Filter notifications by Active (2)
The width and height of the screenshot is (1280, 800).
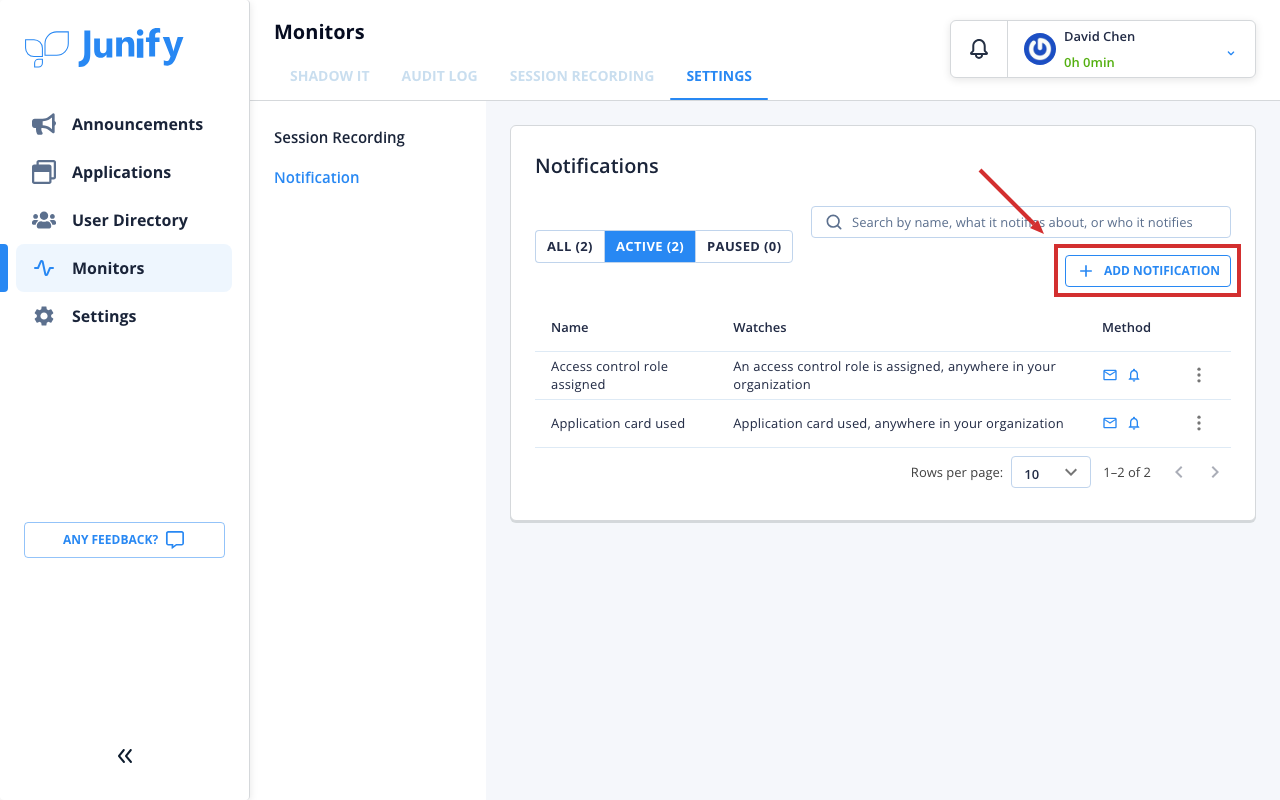(650, 246)
